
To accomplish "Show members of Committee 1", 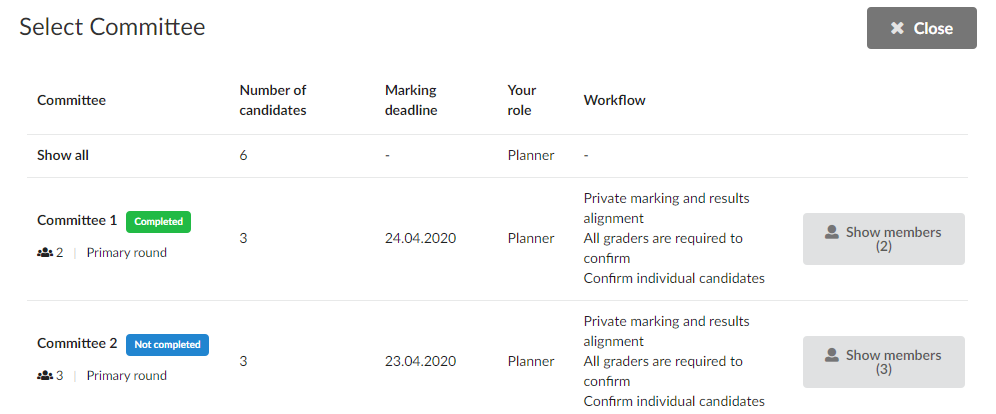I will (x=884, y=239).
